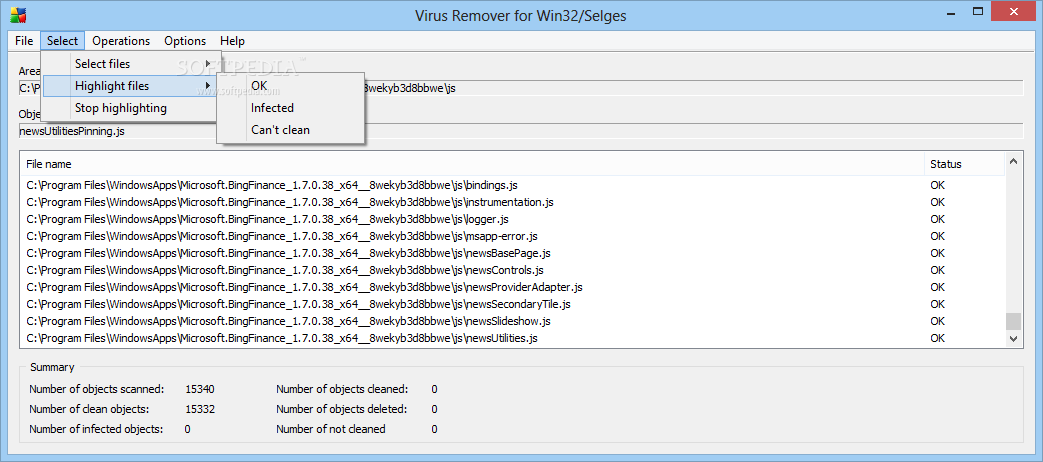This screenshot has width=1043, height=462.
Task: Click the file list scrollbar thumb
Action: [1013, 322]
